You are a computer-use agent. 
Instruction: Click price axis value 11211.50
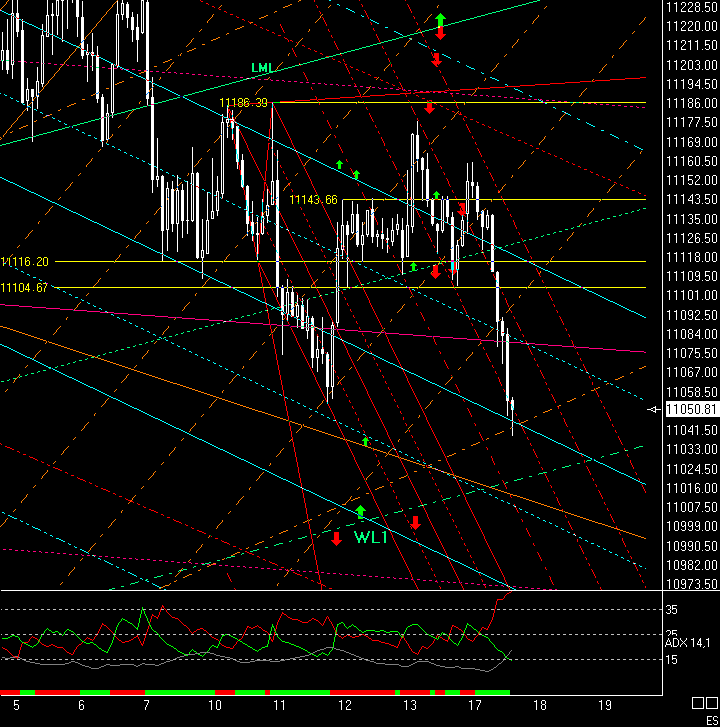click(x=691, y=45)
